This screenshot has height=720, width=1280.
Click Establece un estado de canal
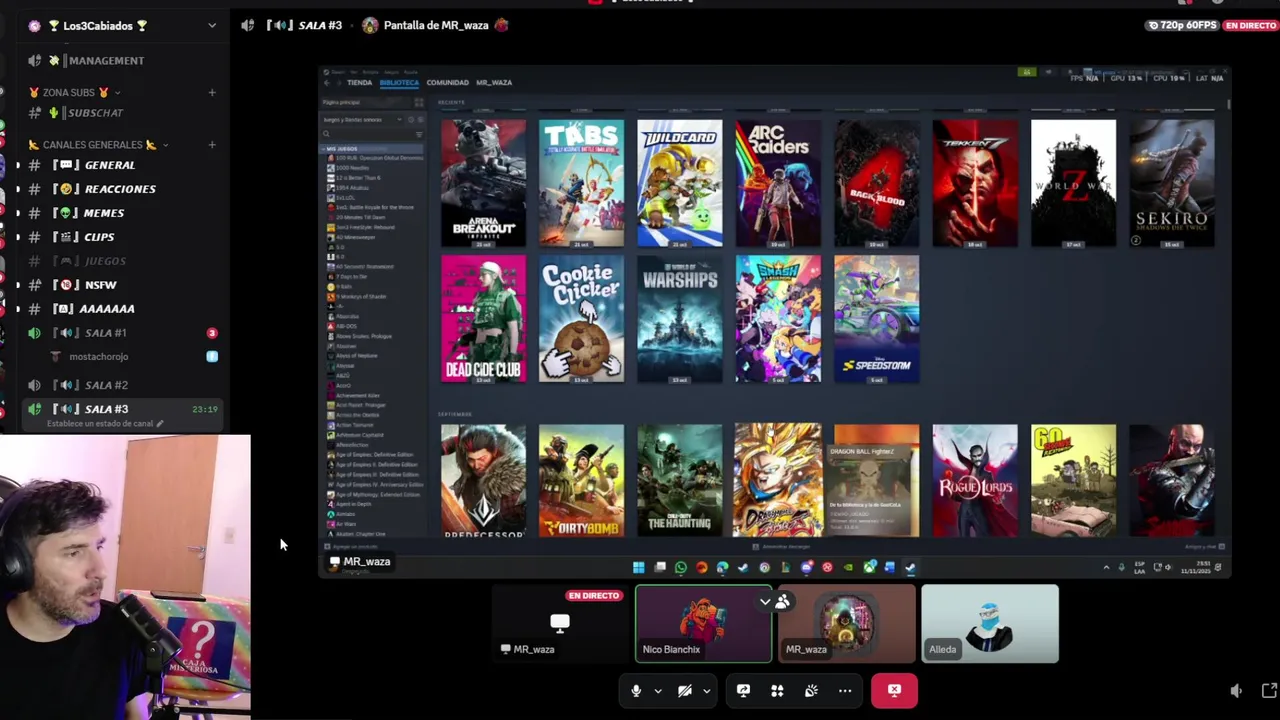click(x=104, y=424)
